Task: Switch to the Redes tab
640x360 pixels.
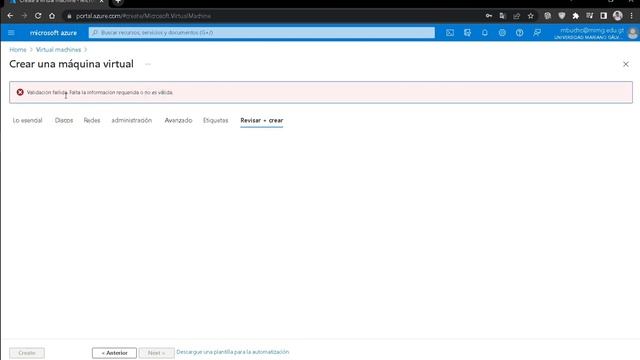Action: 92,120
